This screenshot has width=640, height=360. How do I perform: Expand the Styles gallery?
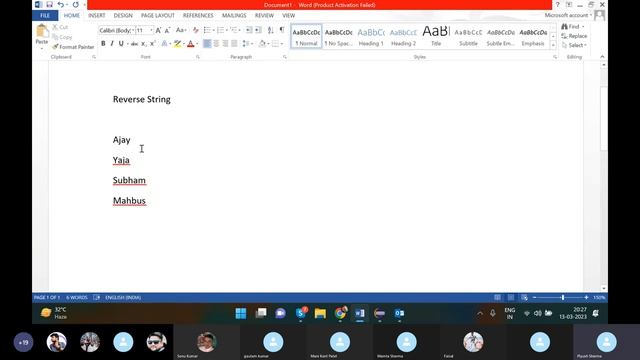pos(553,46)
